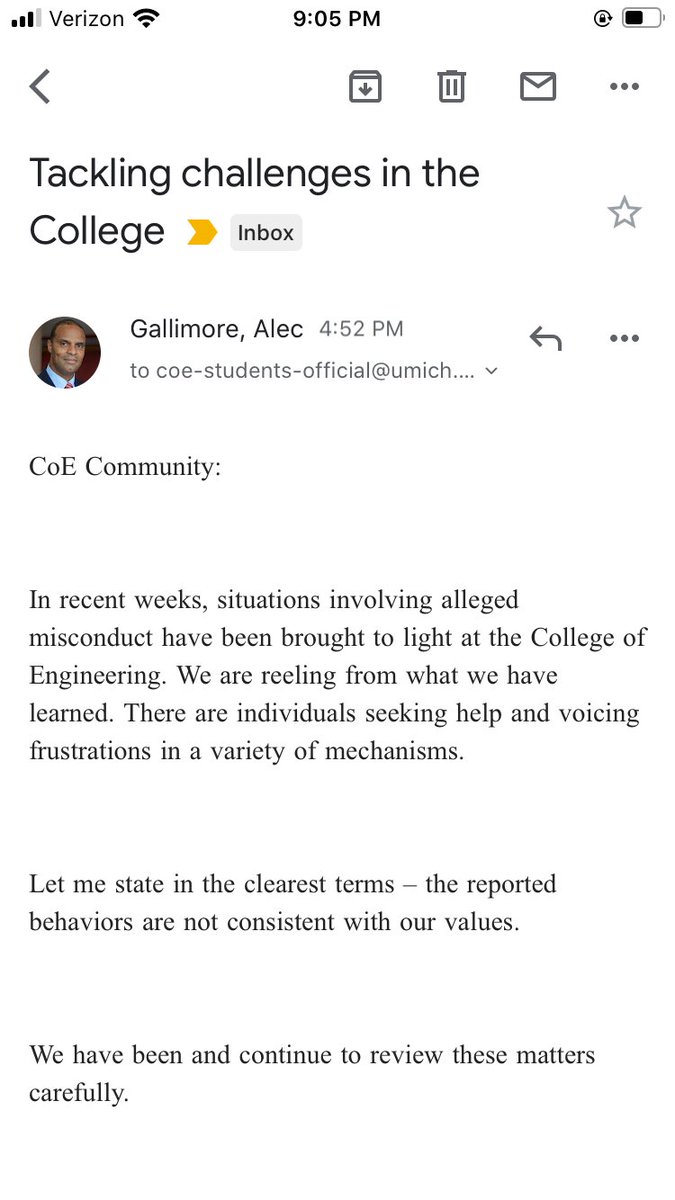Tap the coe-students-official recipient line

[x=304, y=371]
